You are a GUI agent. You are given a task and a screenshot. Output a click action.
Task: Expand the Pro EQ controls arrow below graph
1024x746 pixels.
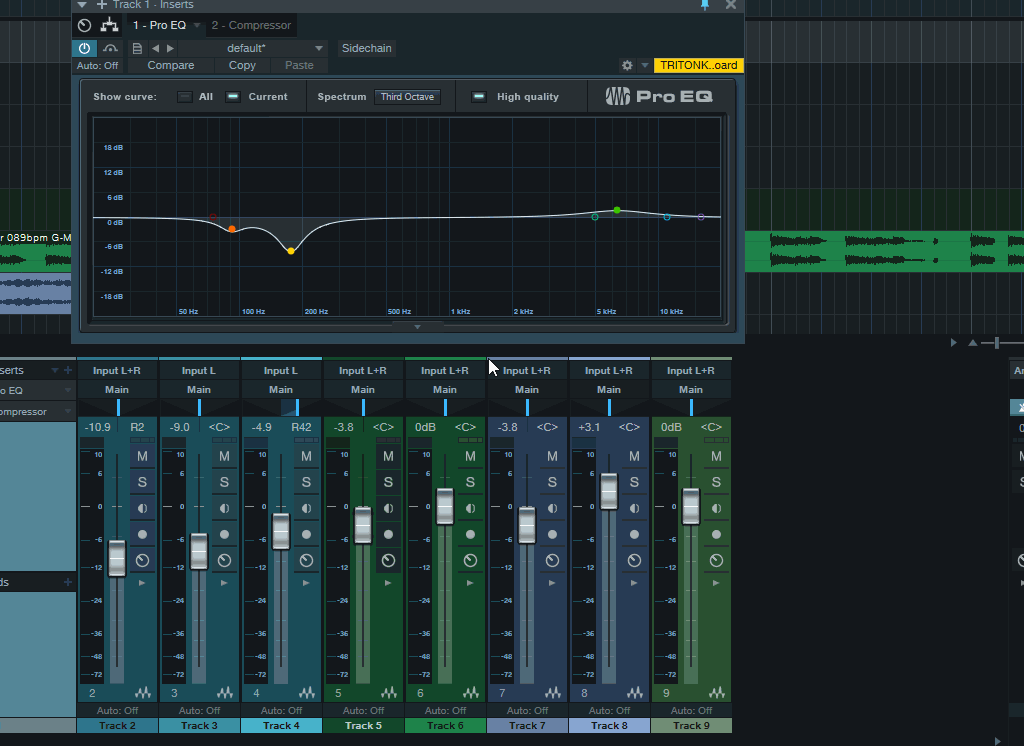tap(417, 327)
